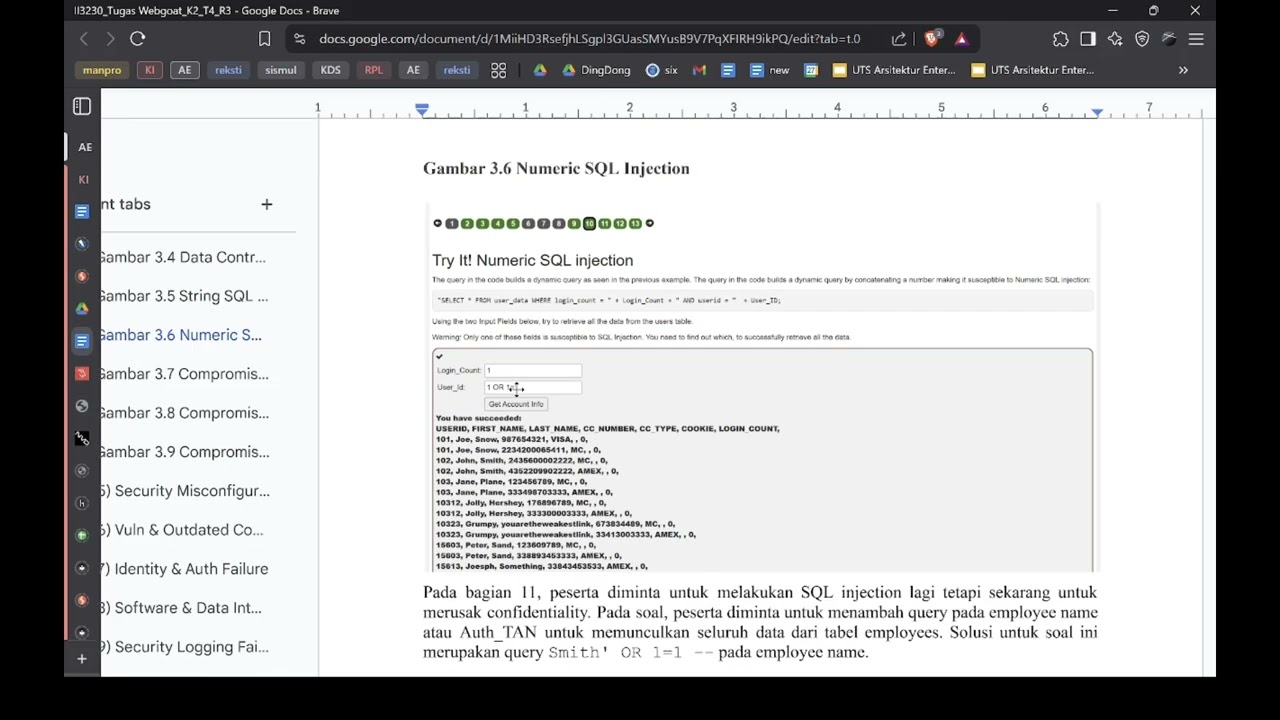Screen dimensions: 1280x720
Task: Toggle vertical tabs panel icon at top
Action: 82,106
